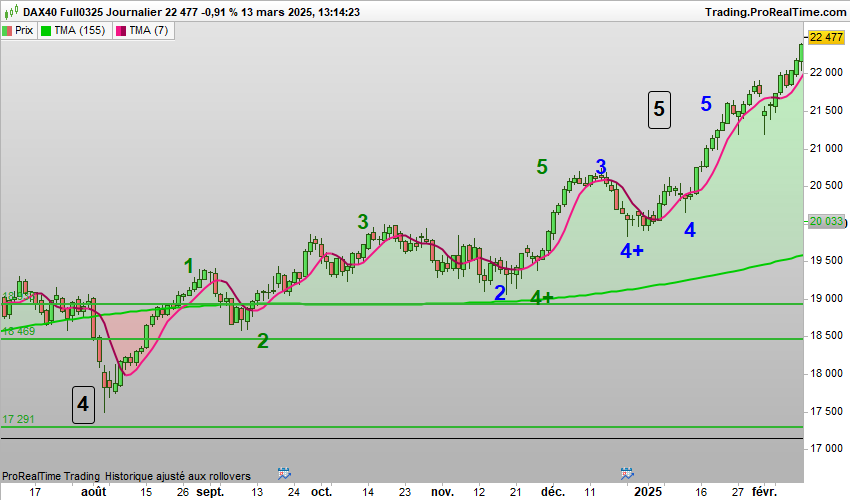Viewport: 850px width, 500px height.
Task: Click 21 000 on the price axis
Action: [826, 148]
